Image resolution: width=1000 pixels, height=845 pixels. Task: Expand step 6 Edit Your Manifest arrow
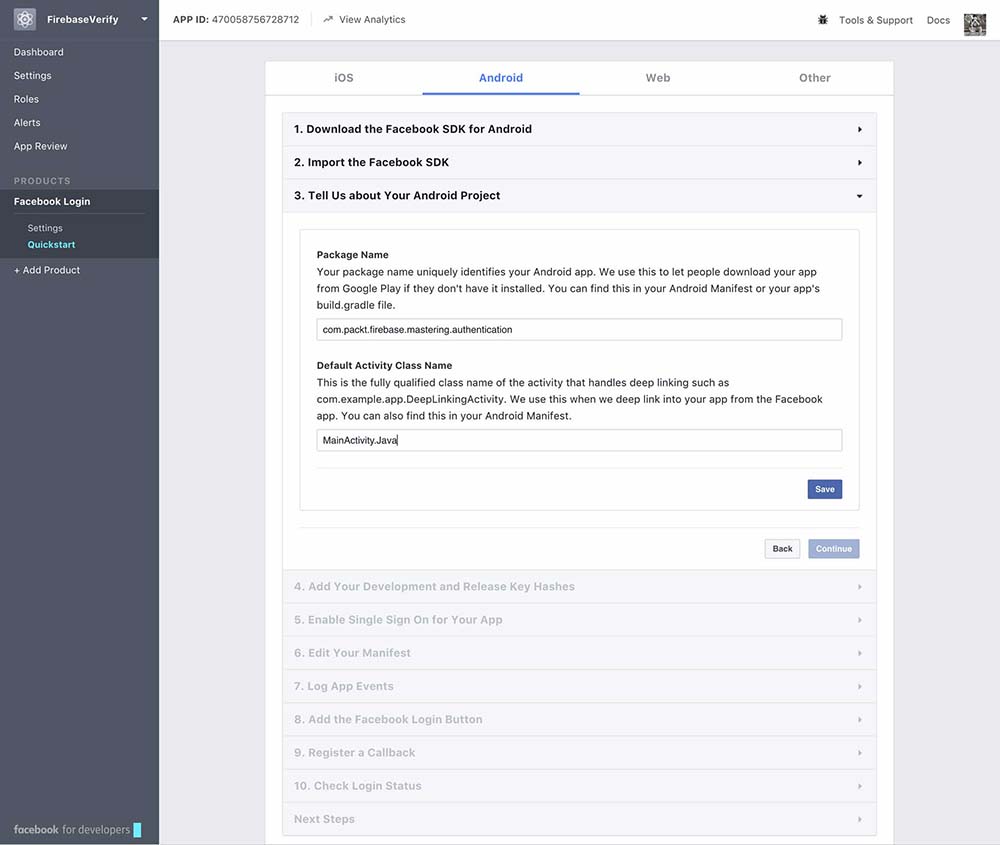[860, 653]
